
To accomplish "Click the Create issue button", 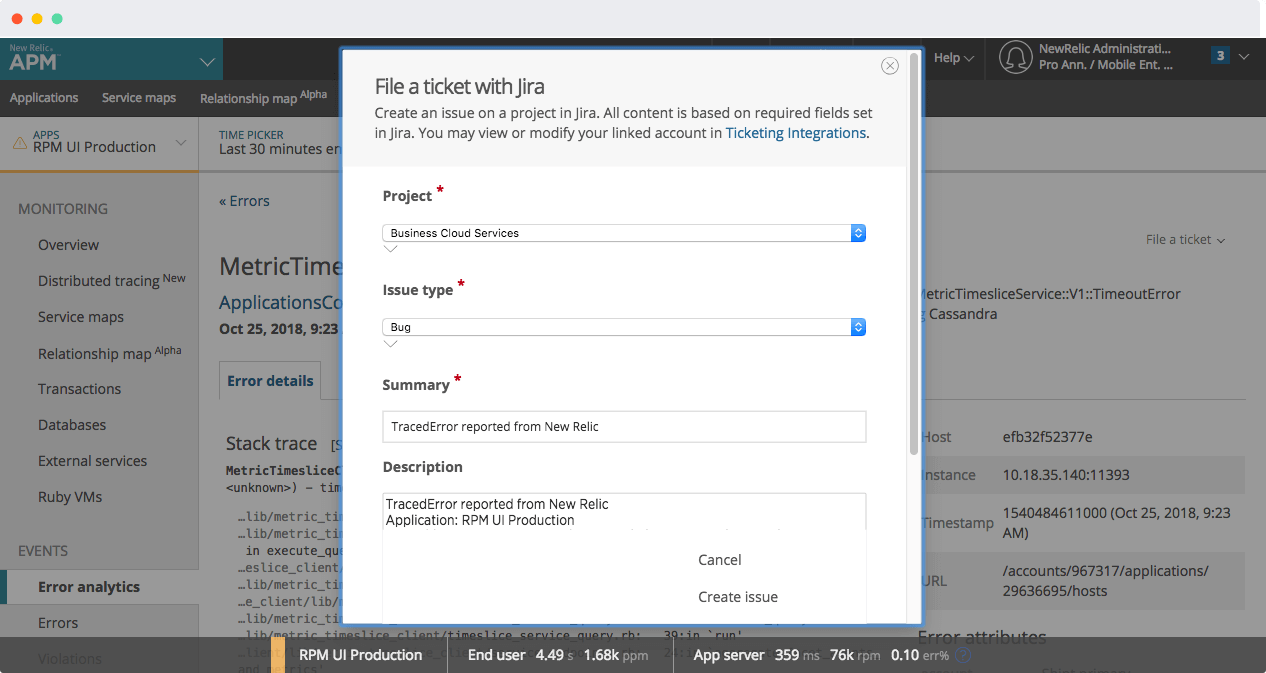I will pyautogui.click(x=738, y=597).
